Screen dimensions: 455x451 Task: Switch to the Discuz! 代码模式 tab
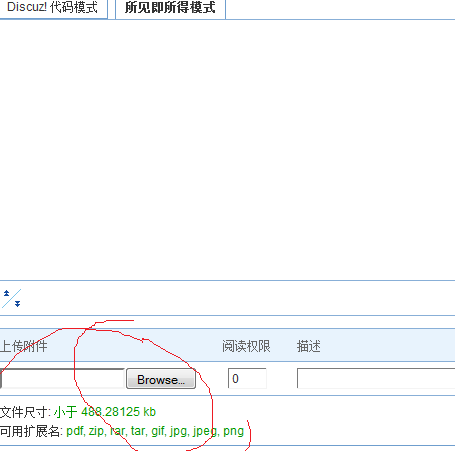(53, 8)
